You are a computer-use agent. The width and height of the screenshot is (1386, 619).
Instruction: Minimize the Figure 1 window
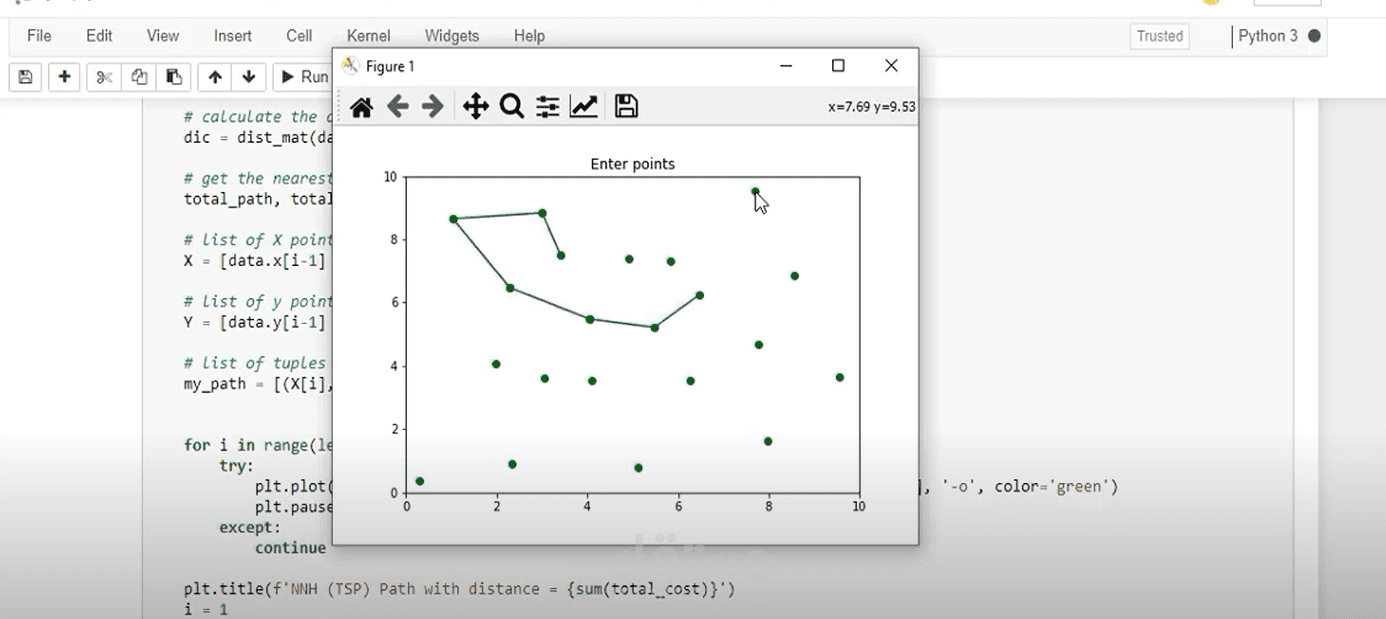pos(786,66)
